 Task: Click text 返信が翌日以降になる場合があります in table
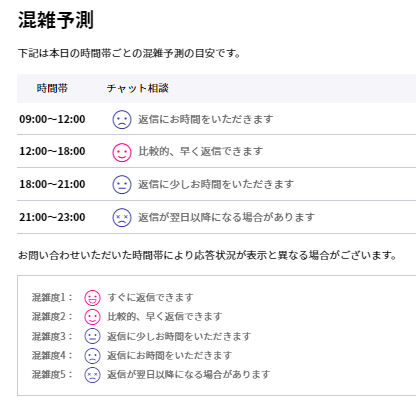[x=227, y=218]
